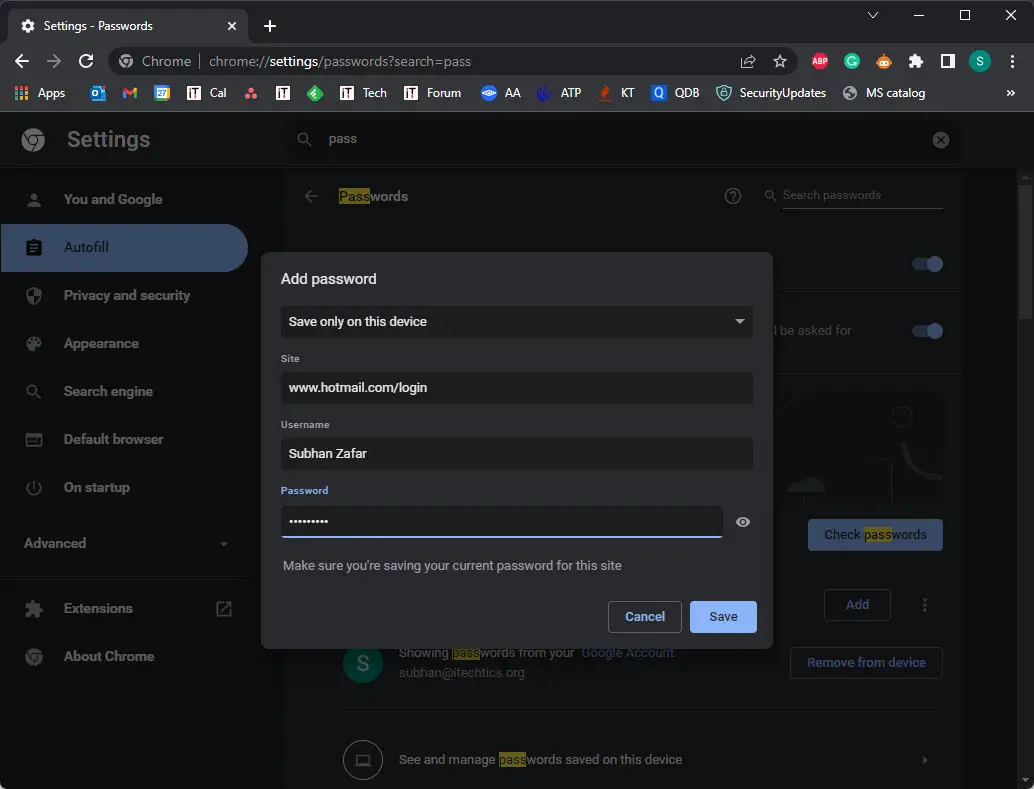Viewport: 1034px width, 789px height.
Task: Open the red dots Asana bookmark
Action: [x=251, y=93]
